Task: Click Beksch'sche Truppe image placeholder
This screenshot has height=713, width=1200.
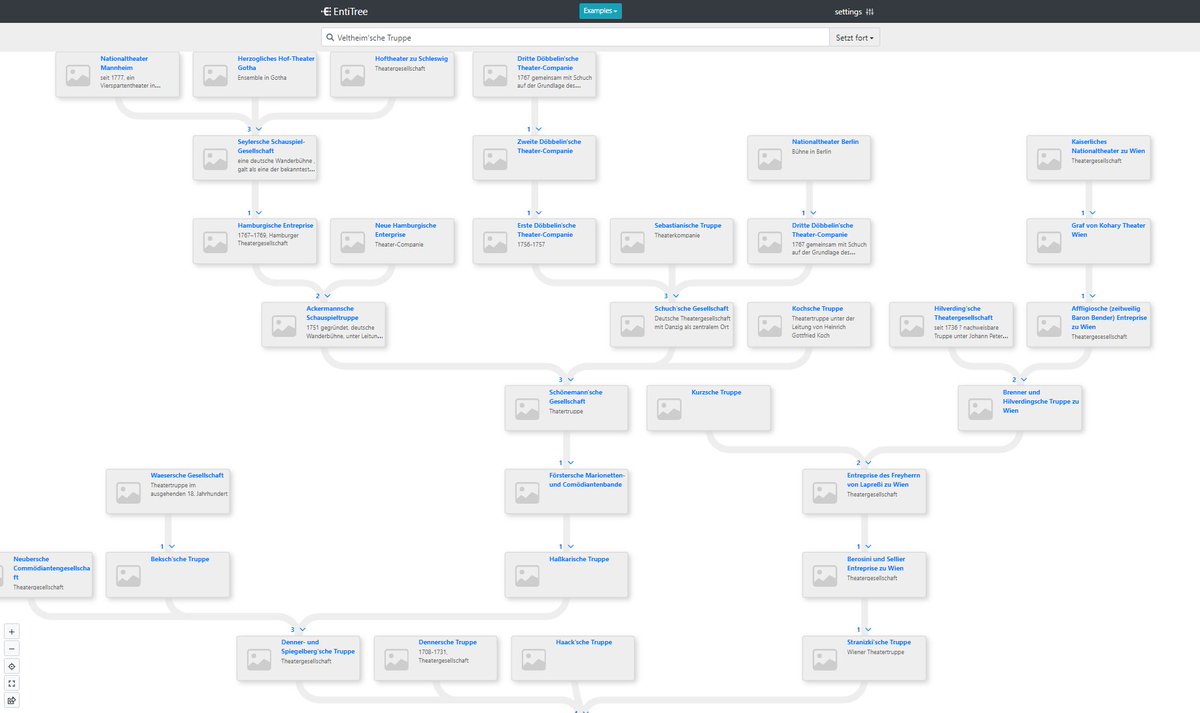Action: pyautogui.click(x=128, y=575)
